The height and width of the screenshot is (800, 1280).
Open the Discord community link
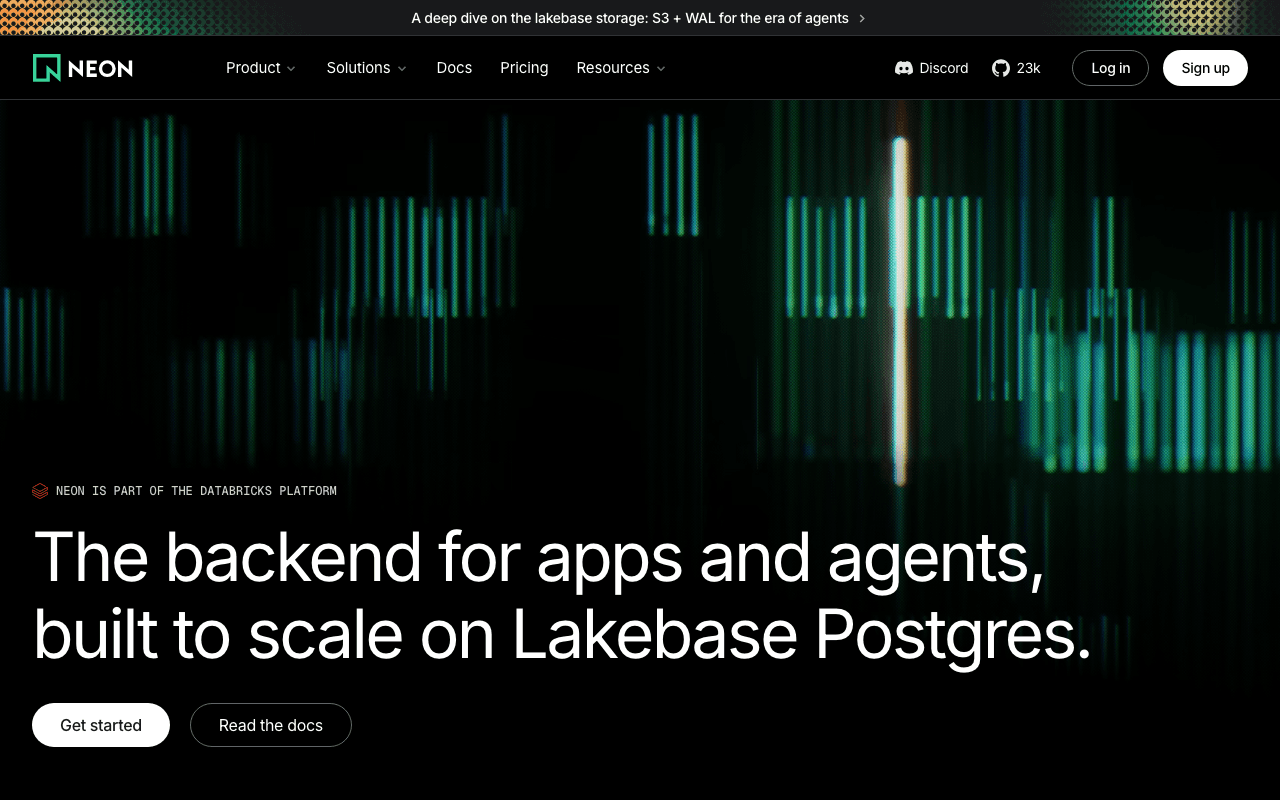click(x=932, y=68)
